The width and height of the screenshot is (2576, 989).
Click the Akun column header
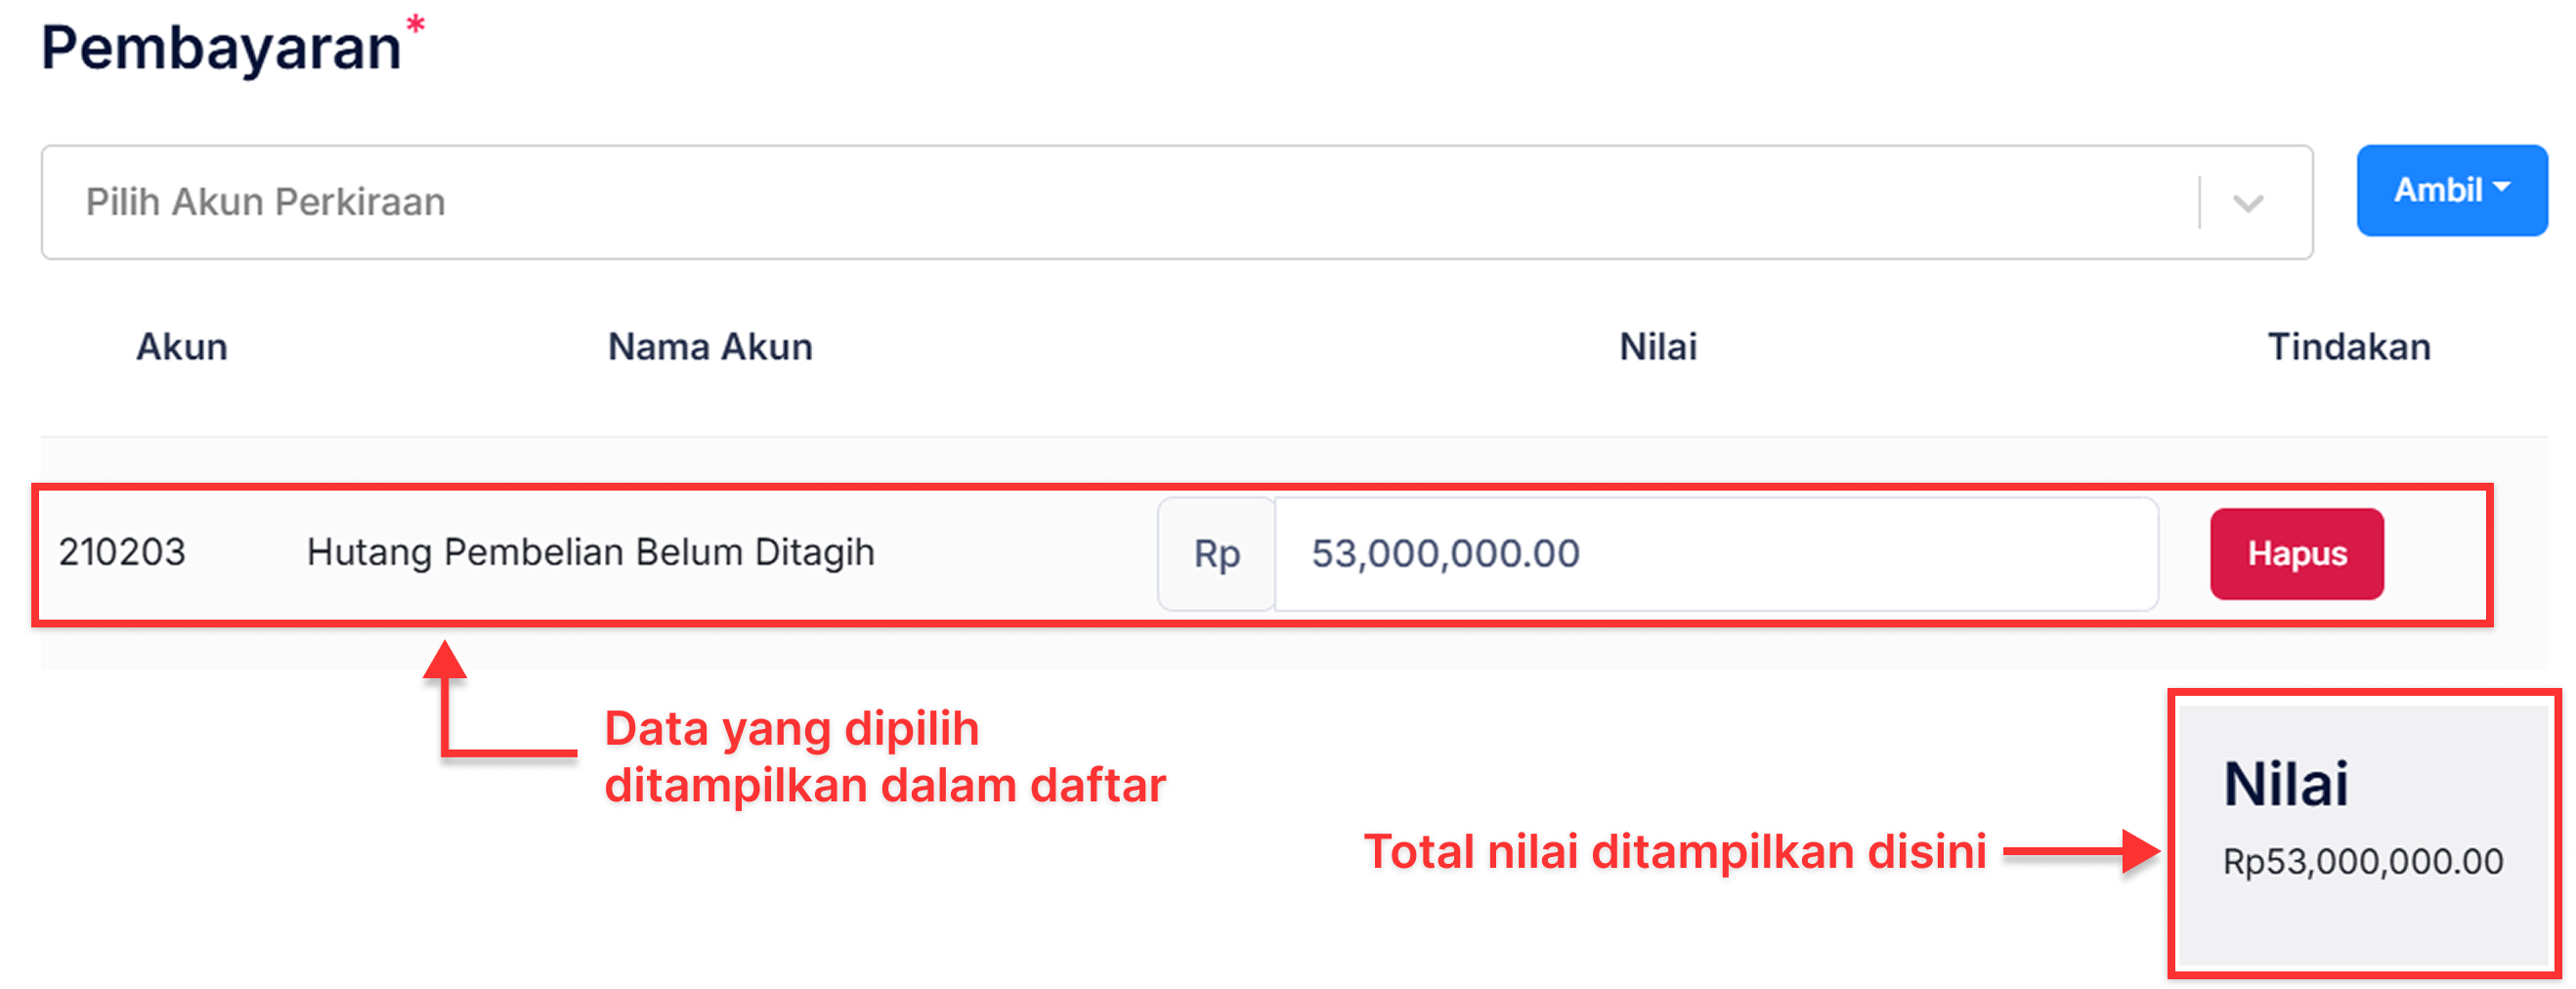pos(182,347)
